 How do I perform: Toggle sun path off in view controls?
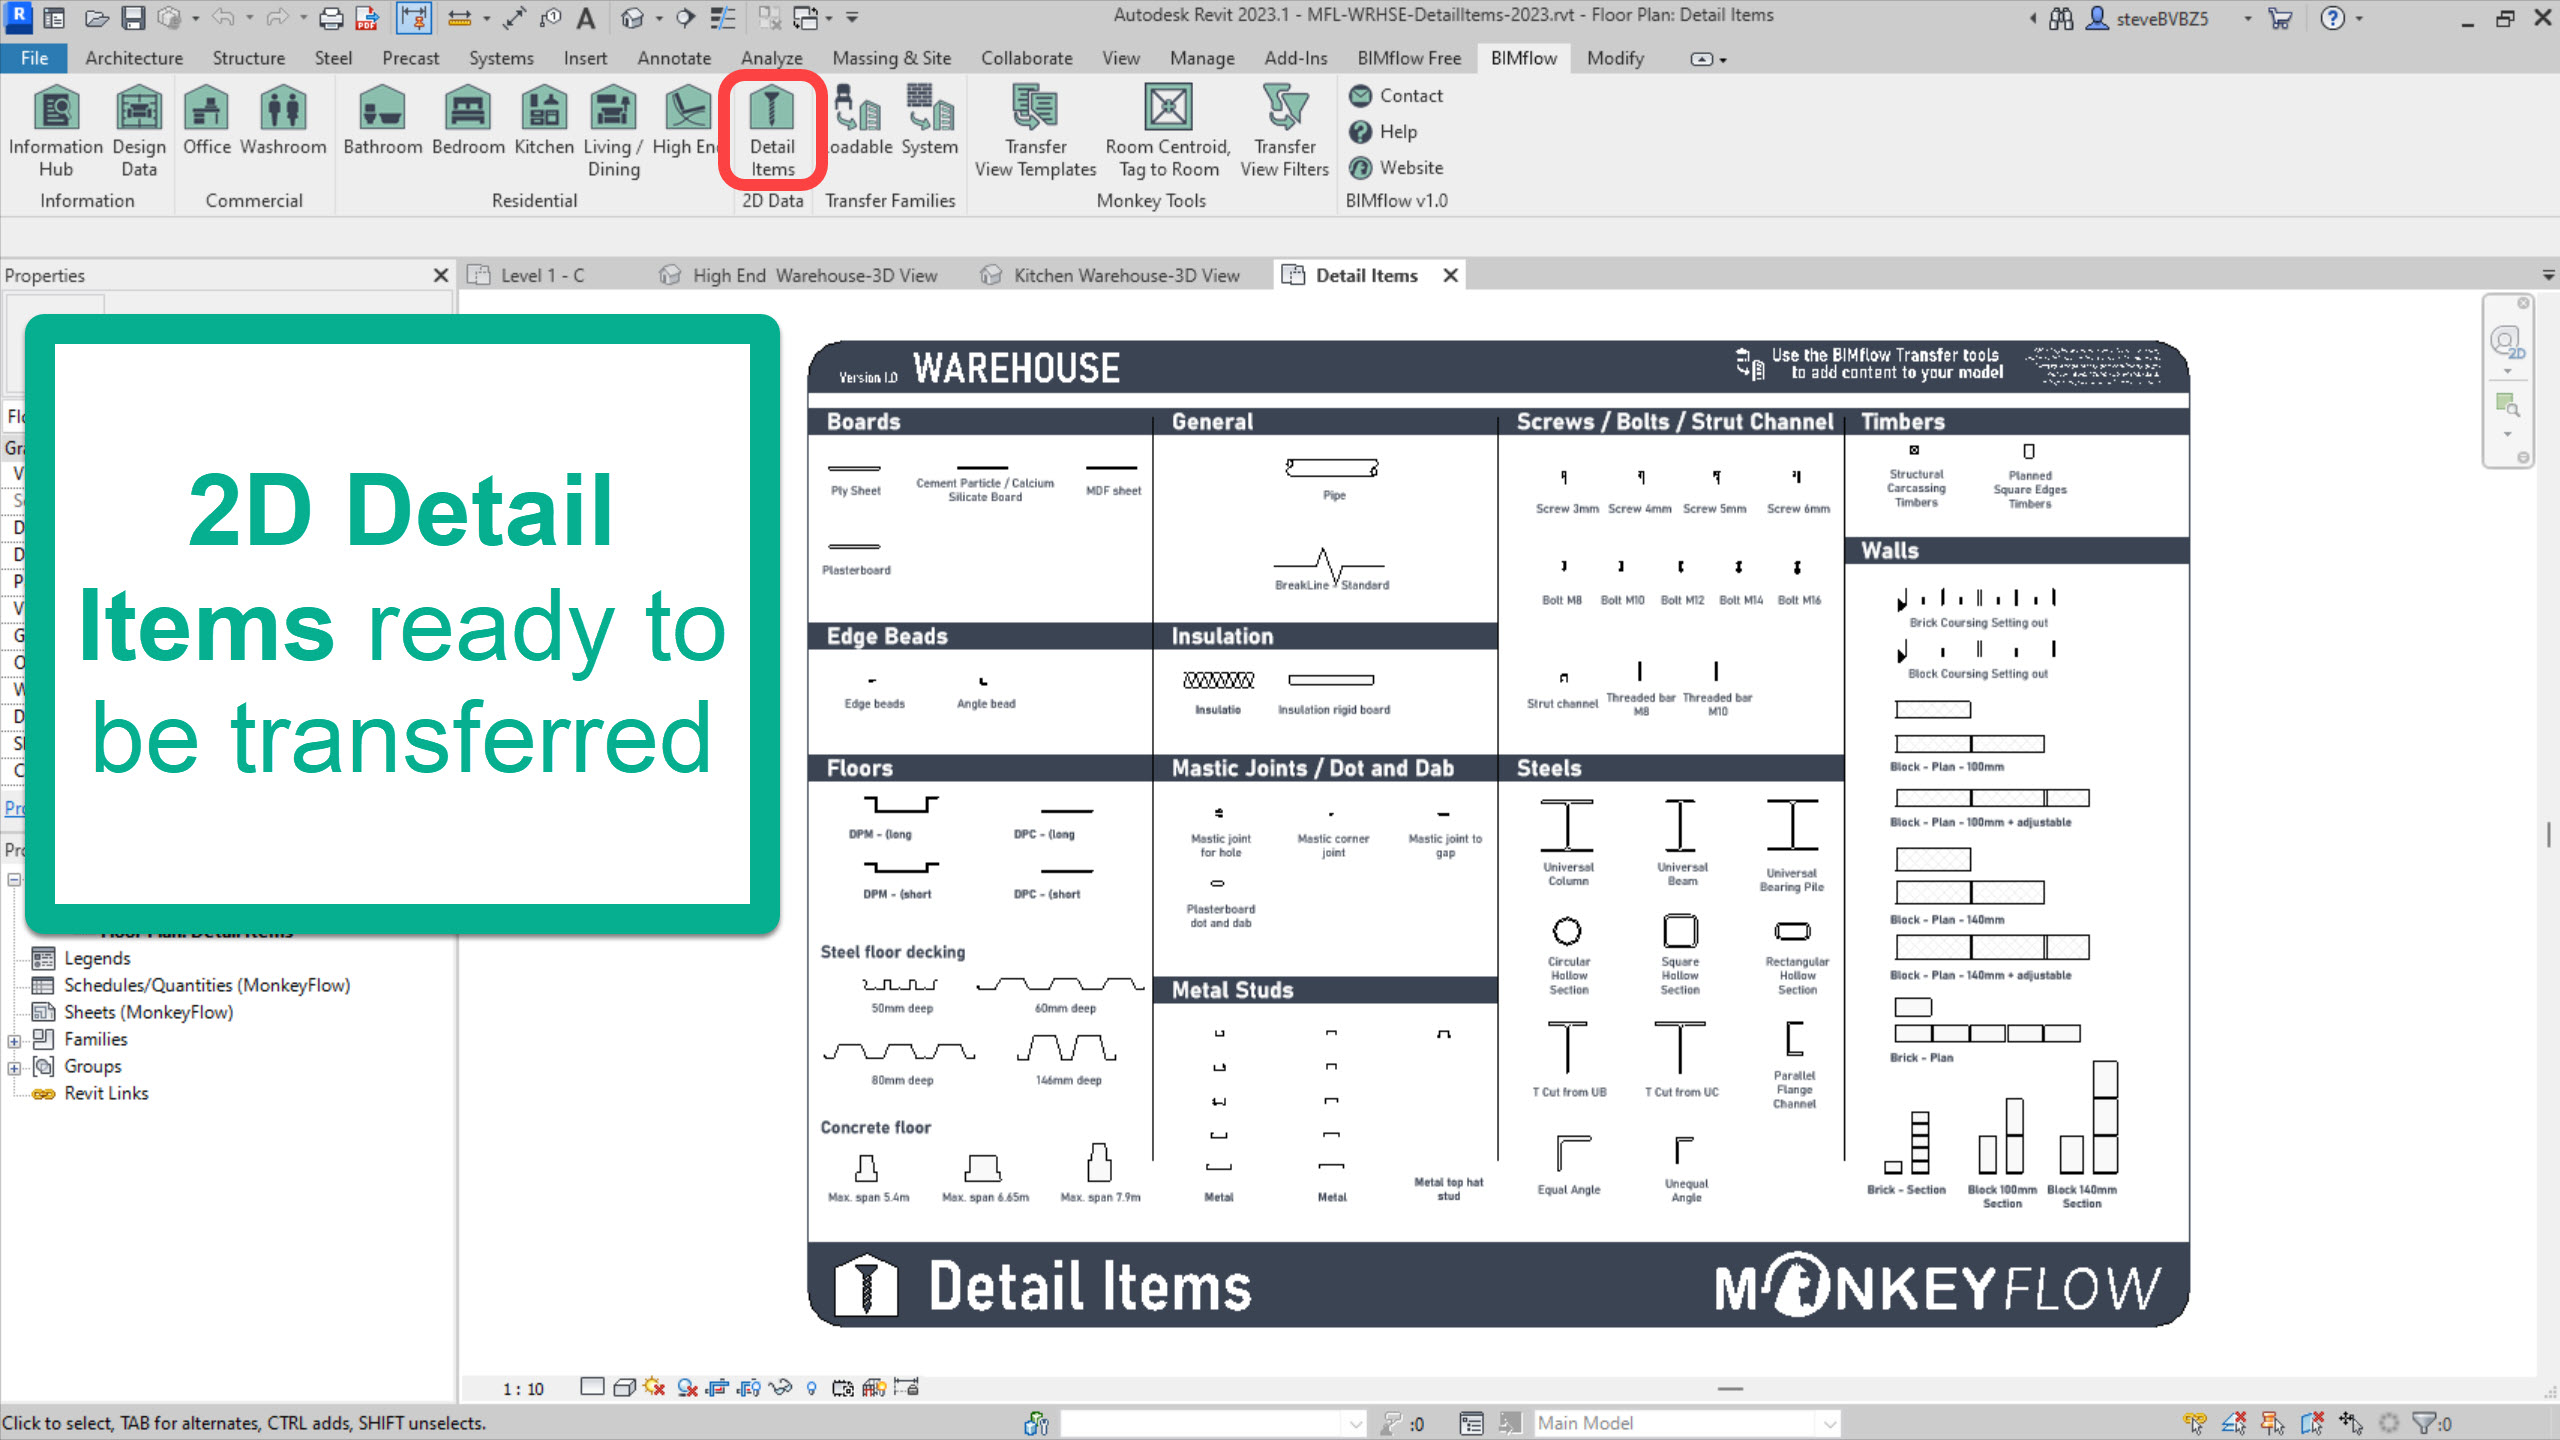click(655, 1388)
